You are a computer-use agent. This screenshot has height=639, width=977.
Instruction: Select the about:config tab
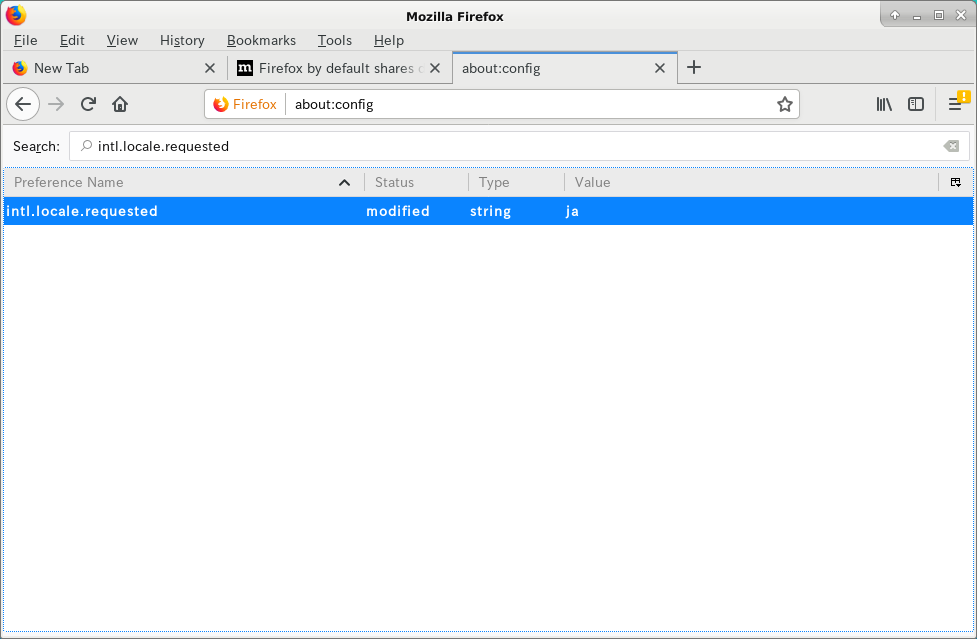click(x=565, y=68)
